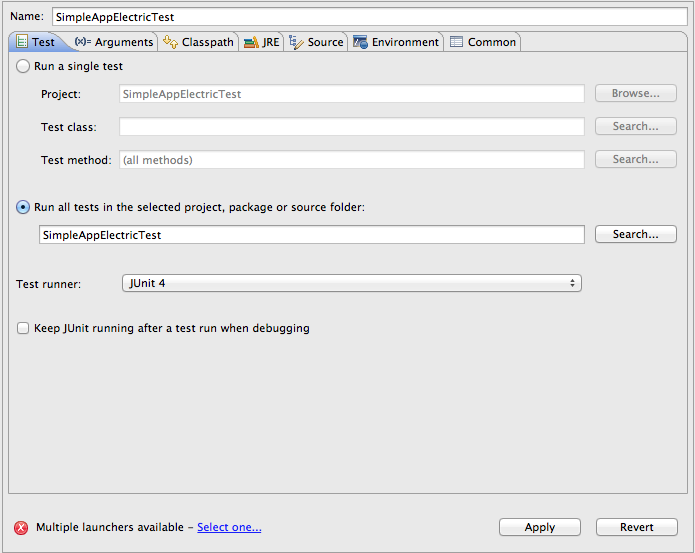Click the Test runner label

[48, 284]
